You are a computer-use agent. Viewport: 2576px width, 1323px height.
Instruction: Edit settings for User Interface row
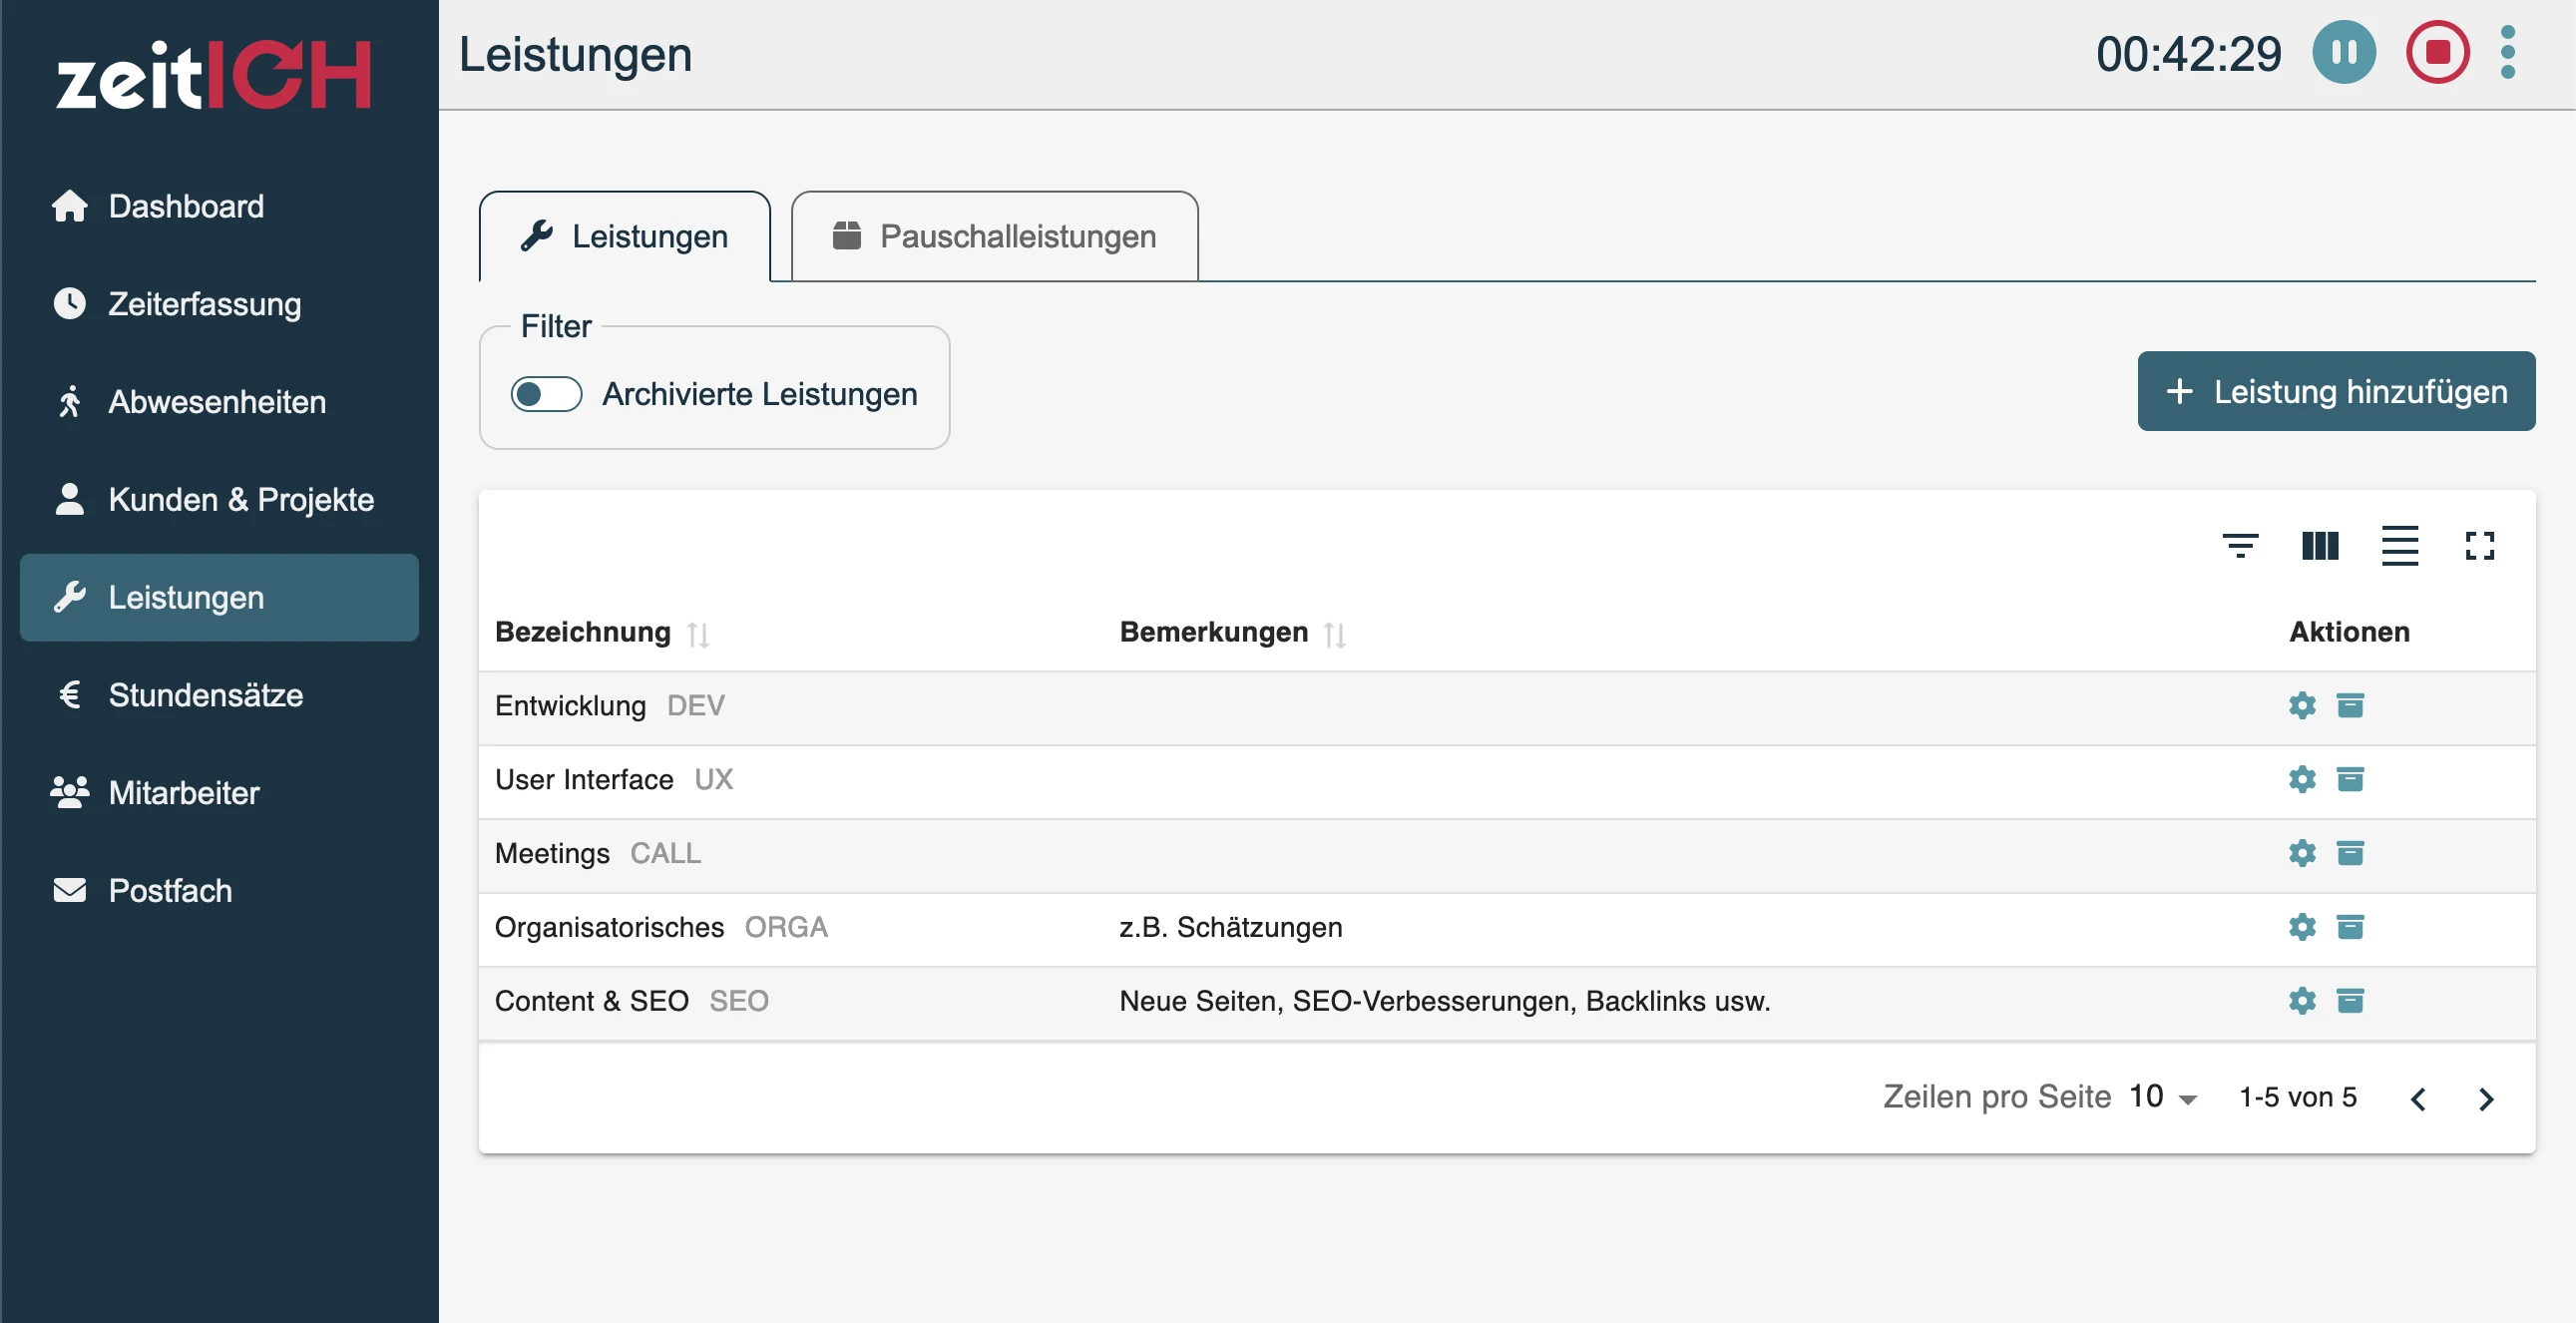pos(2302,780)
